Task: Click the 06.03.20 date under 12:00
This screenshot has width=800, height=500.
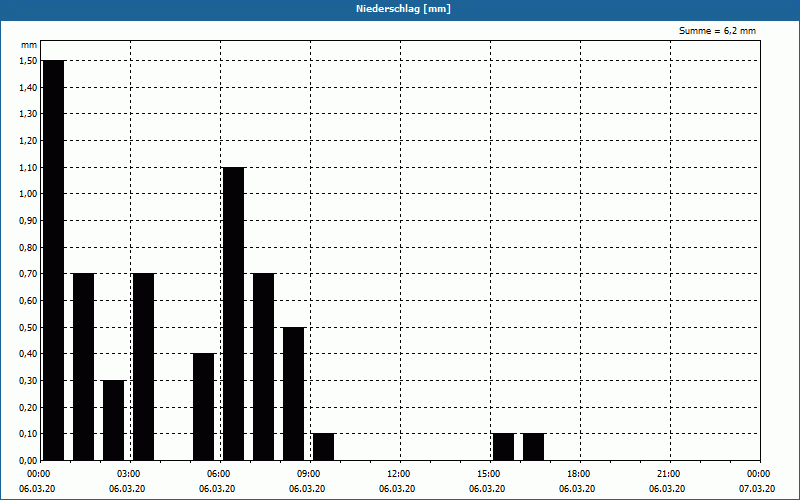Action: click(x=397, y=489)
